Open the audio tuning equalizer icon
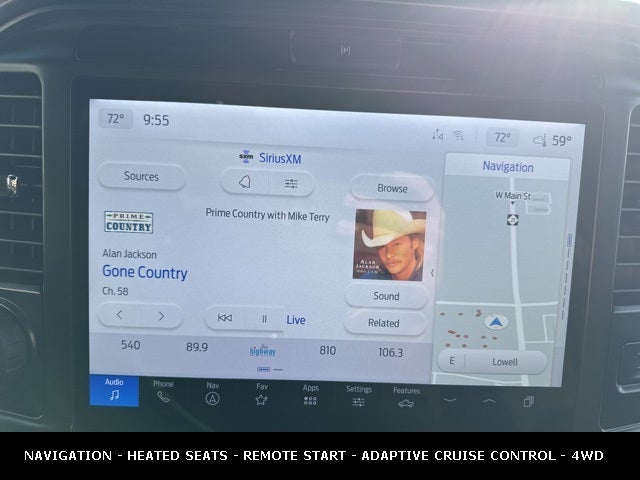The height and width of the screenshot is (480, 640). pos(291,183)
